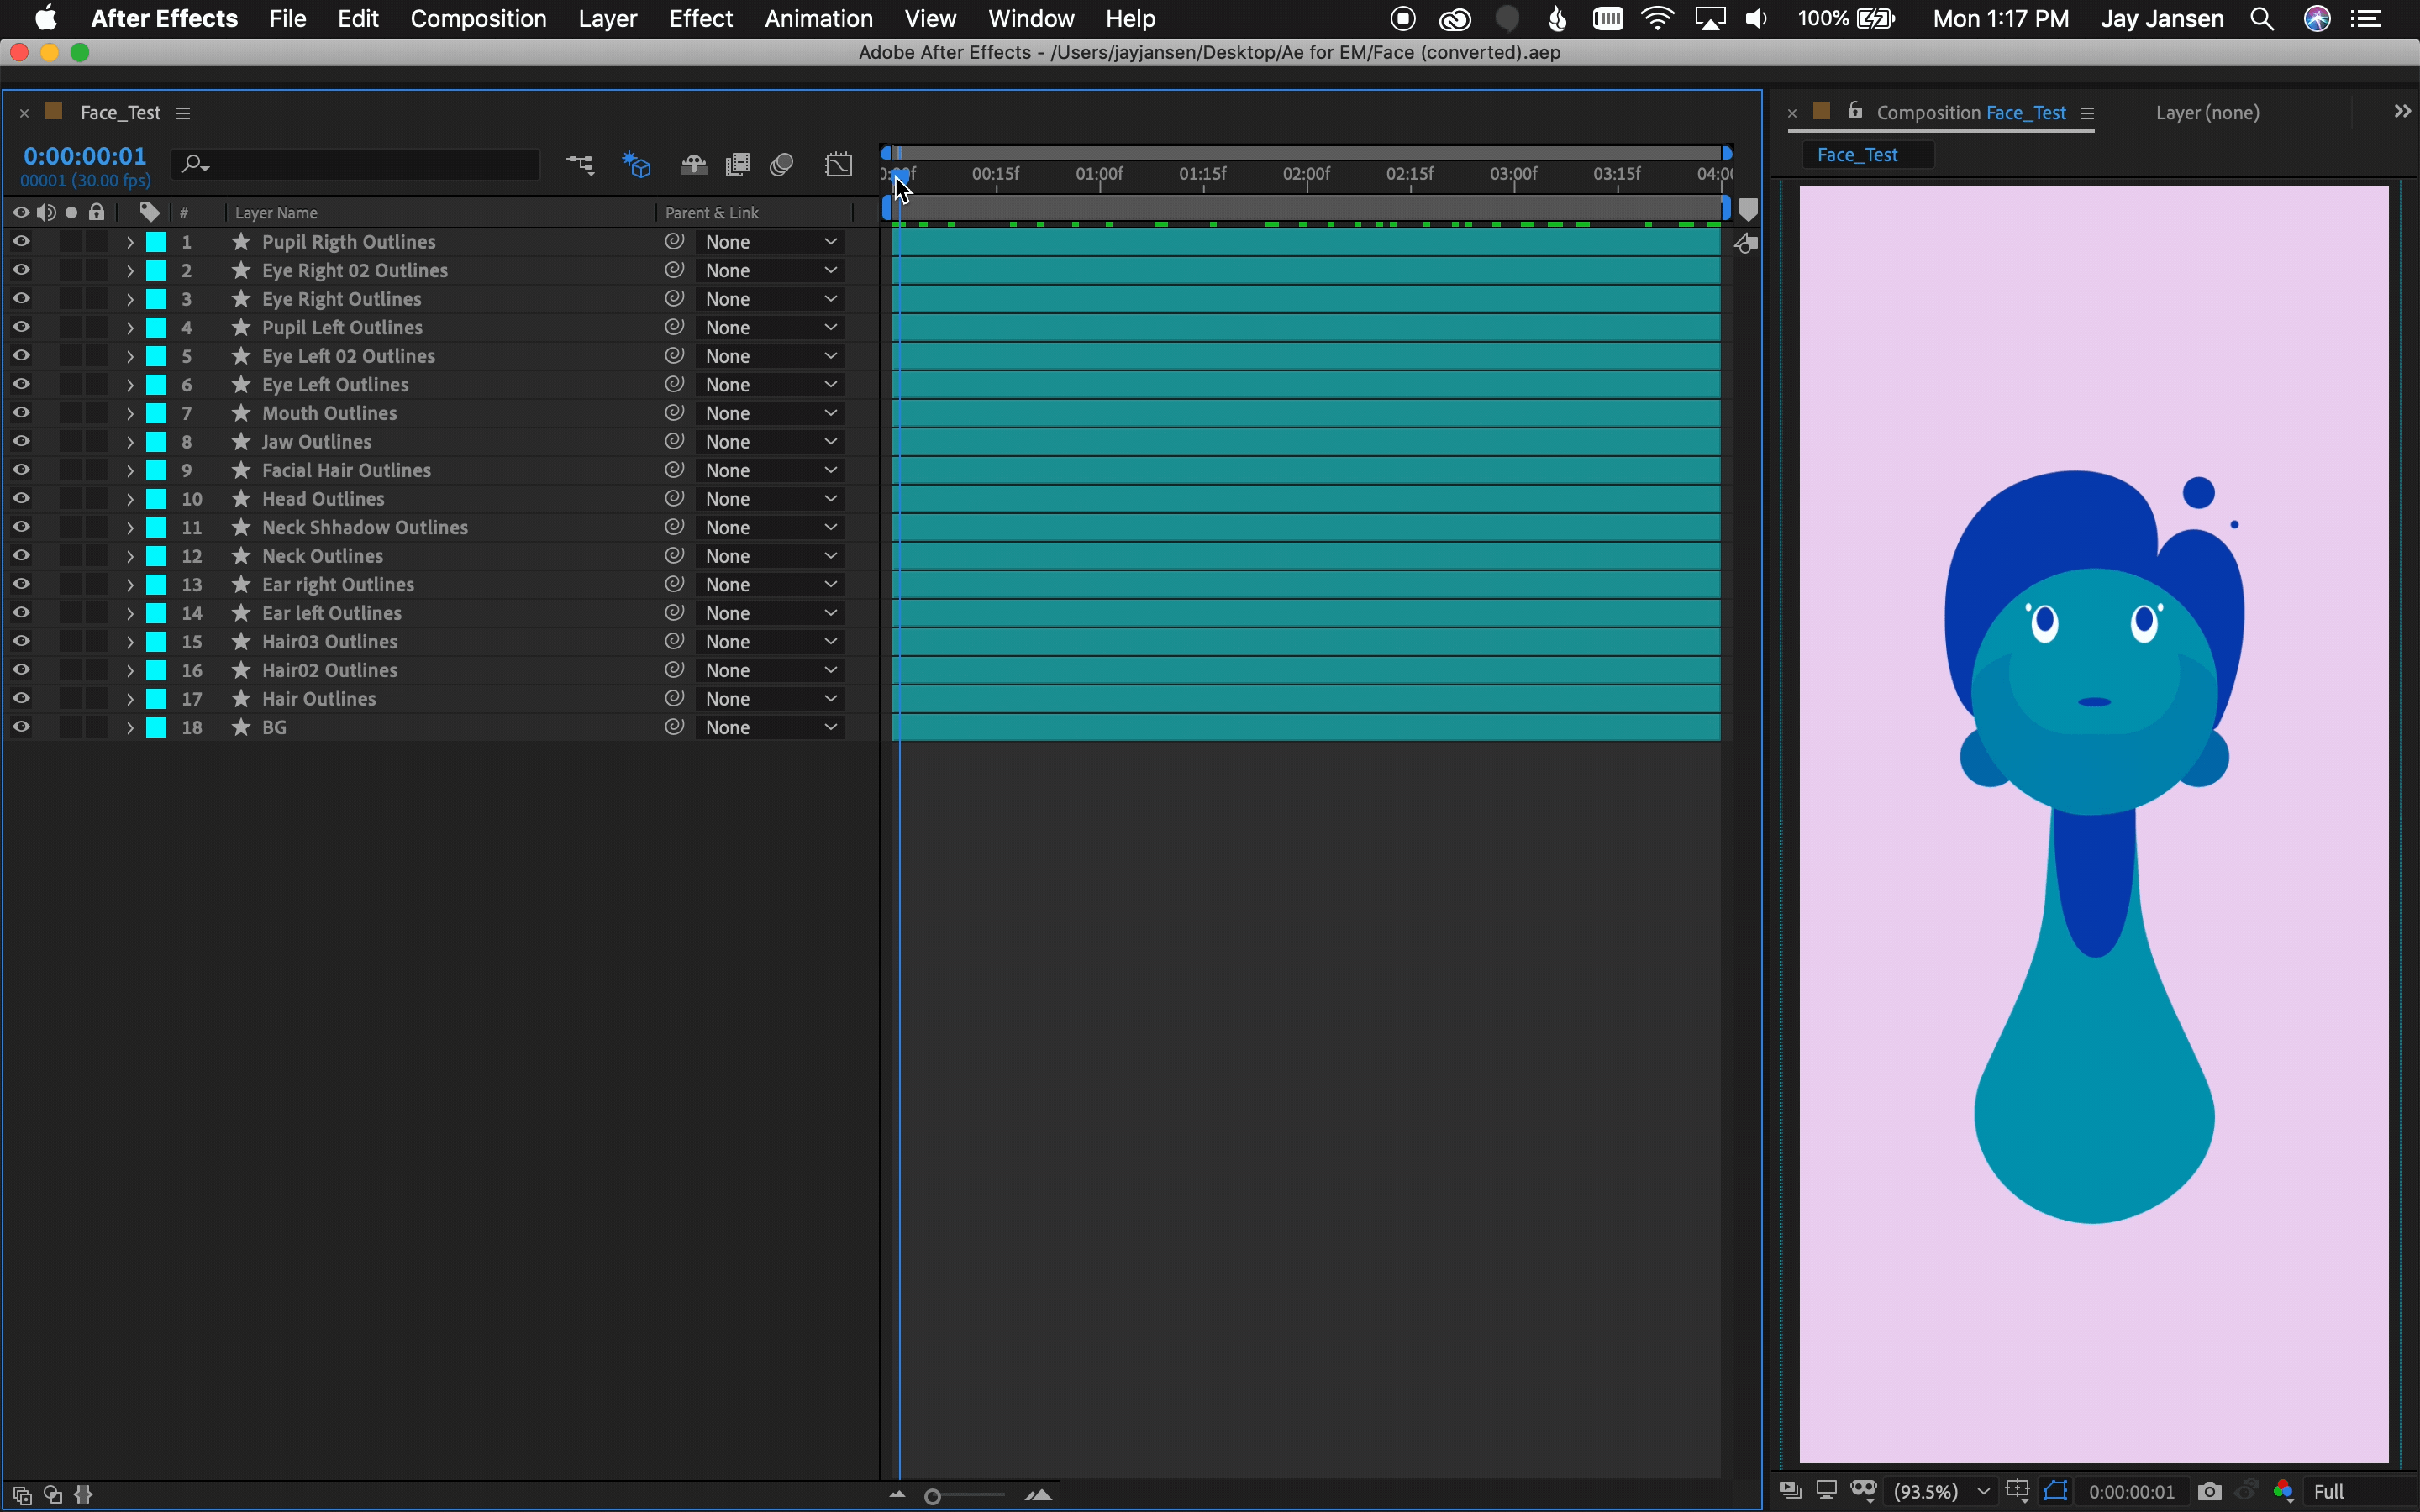The width and height of the screenshot is (2420, 1512).
Task: Click the current time 0:00:00:01 display
Action: pyautogui.click(x=85, y=156)
